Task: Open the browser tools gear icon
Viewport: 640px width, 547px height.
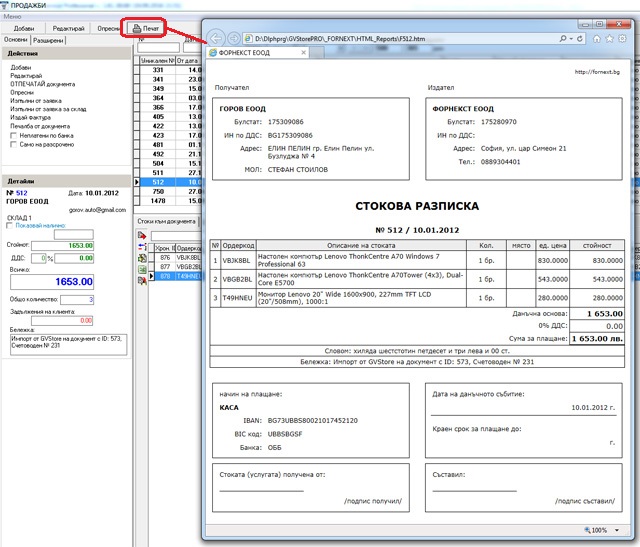Action: 622,38
